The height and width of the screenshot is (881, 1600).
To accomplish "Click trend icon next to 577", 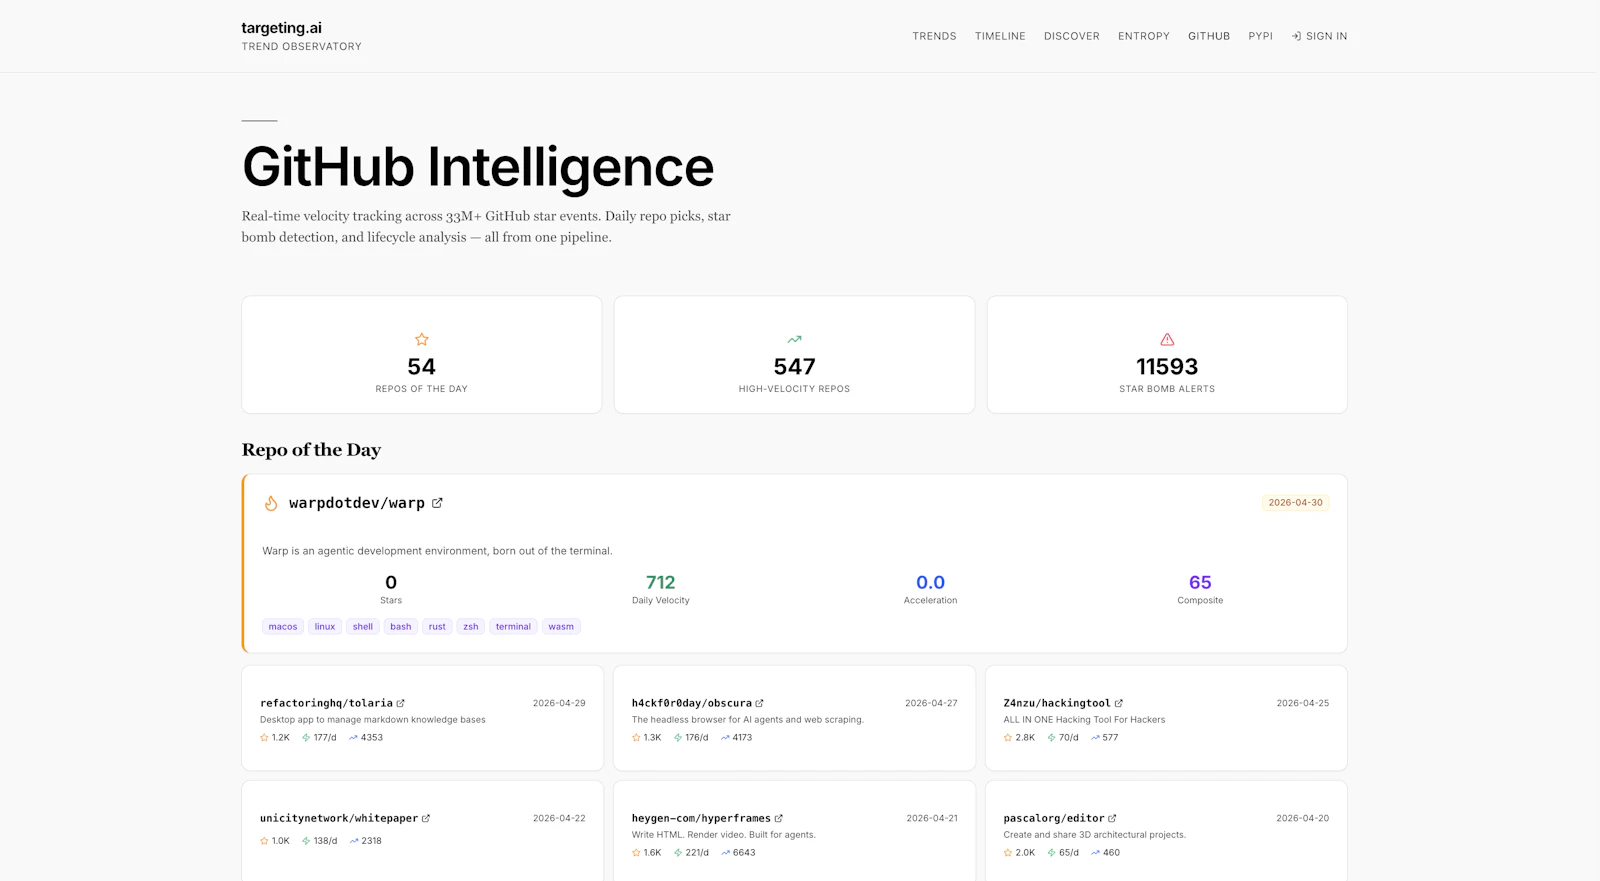I will click(1095, 738).
